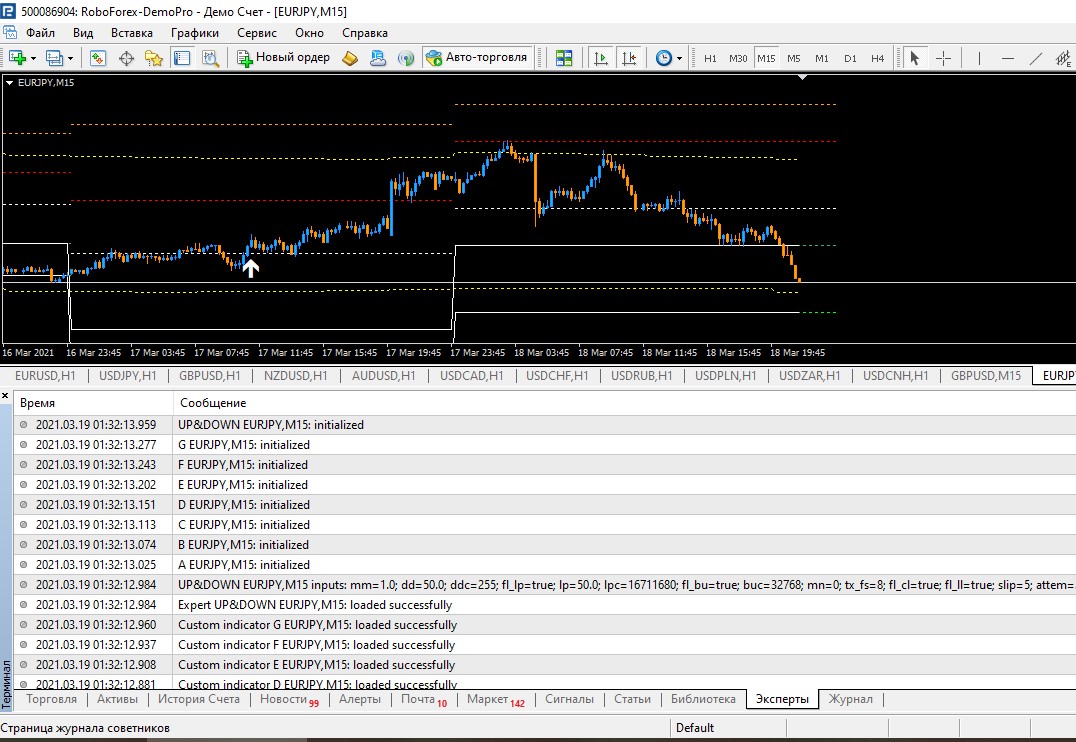Select the trendline drawing tool
Viewport: 1076px width, 742px height.
pos(1036,58)
